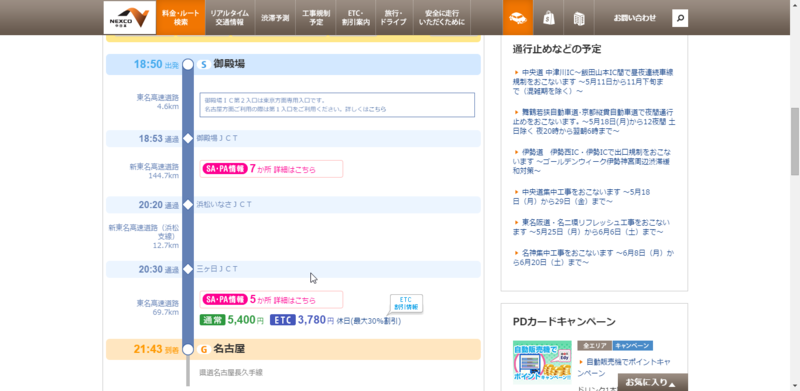Open 舞鶴若狭自動車道 night closure notice
800x391 pixels.
coord(594,121)
